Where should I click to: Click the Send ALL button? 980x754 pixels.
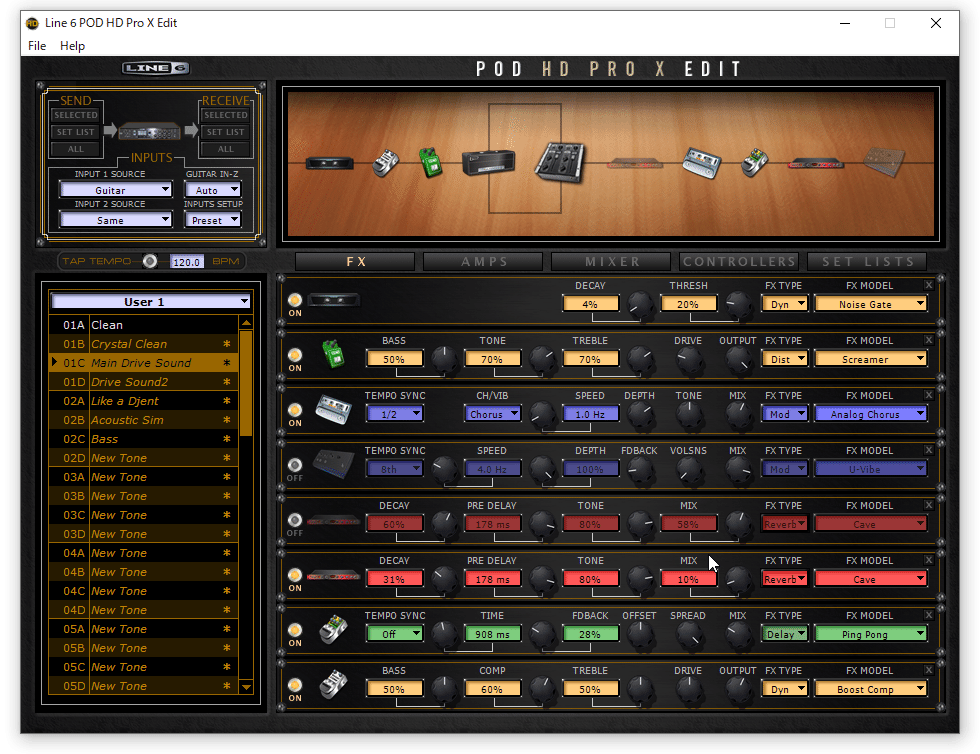(76, 149)
